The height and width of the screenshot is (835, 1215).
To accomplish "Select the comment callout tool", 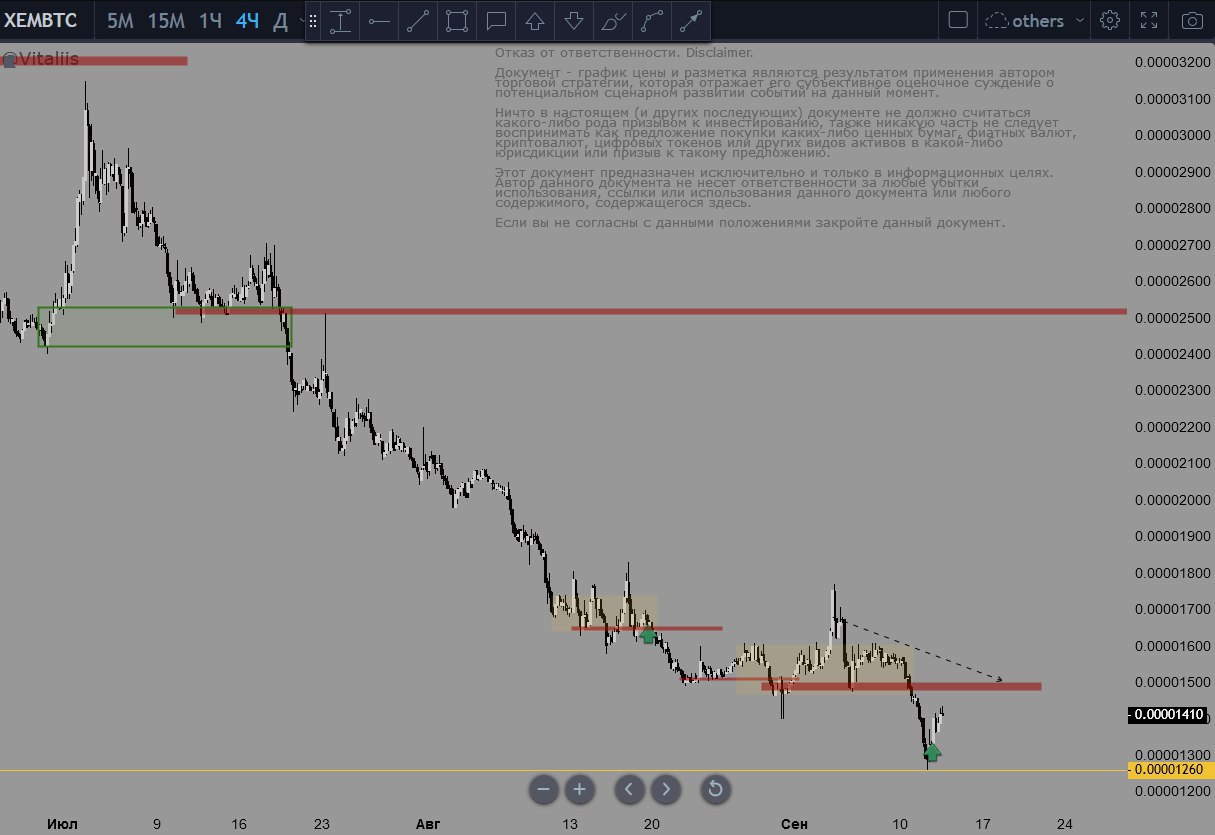I will (496, 20).
